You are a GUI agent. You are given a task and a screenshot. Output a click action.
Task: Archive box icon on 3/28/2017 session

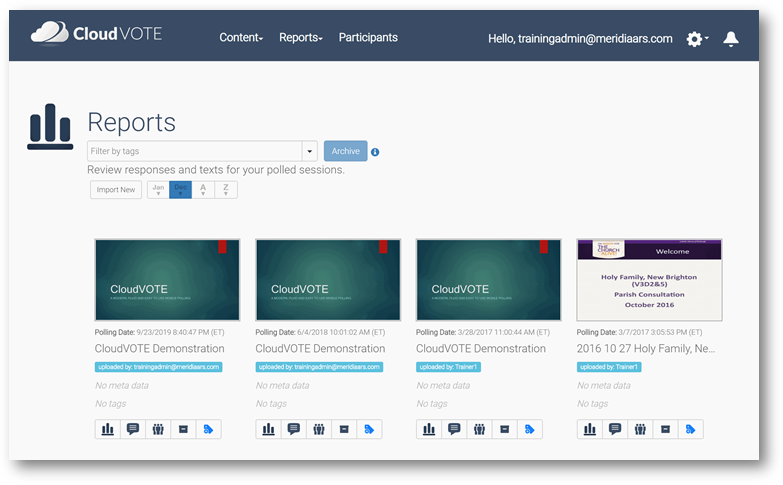pyautogui.click(x=504, y=429)
